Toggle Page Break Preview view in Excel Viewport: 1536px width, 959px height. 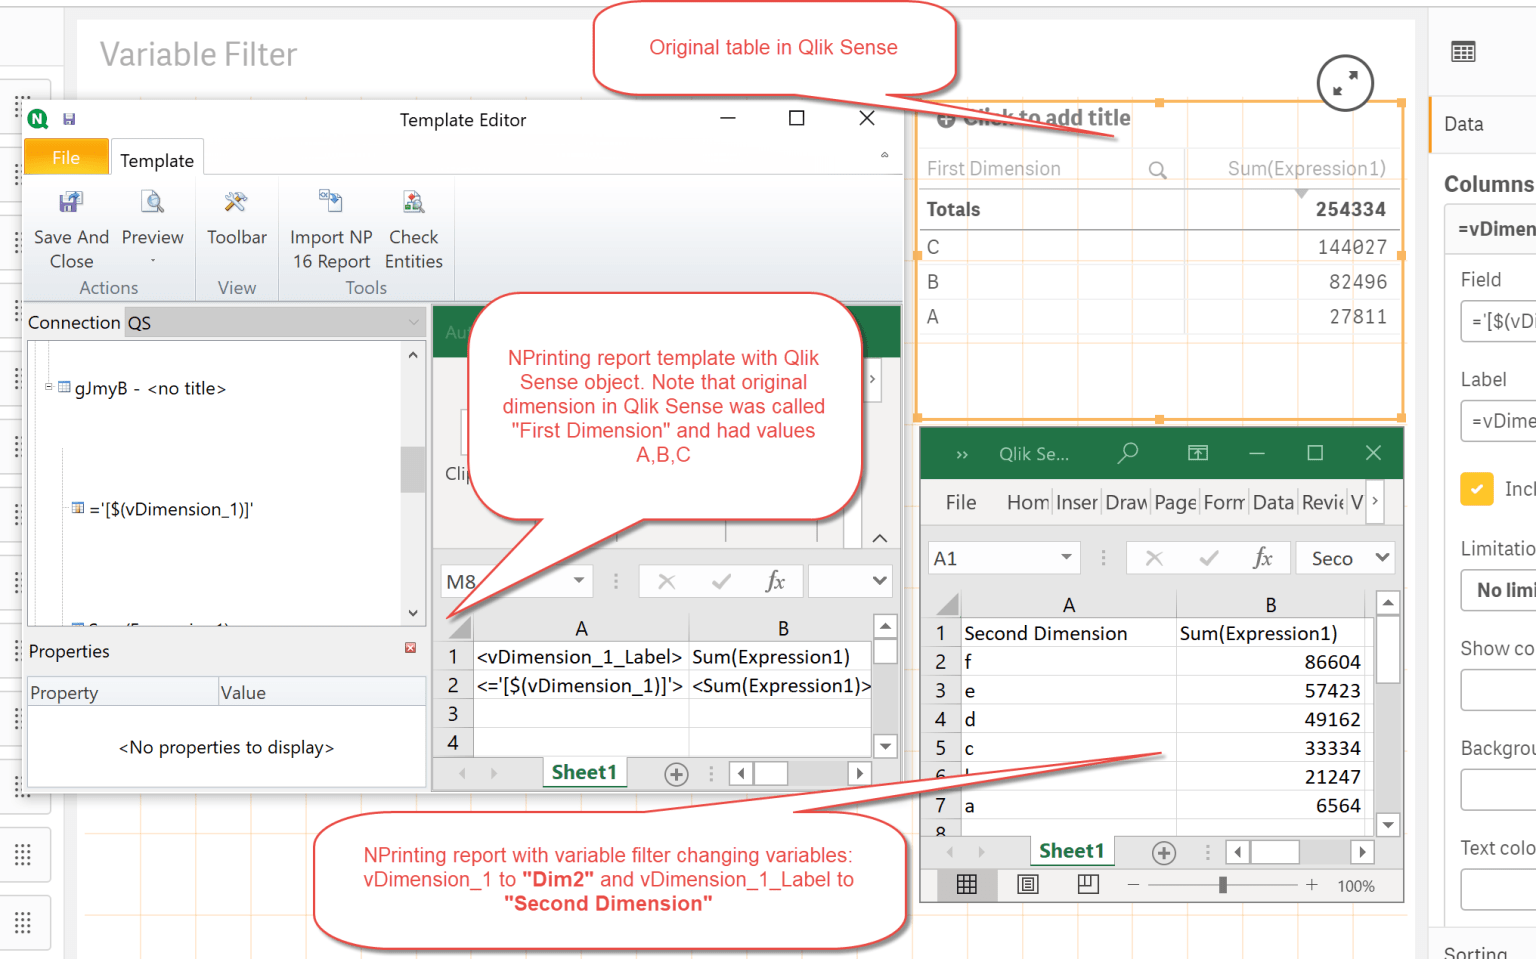[x=1087, y=884]
